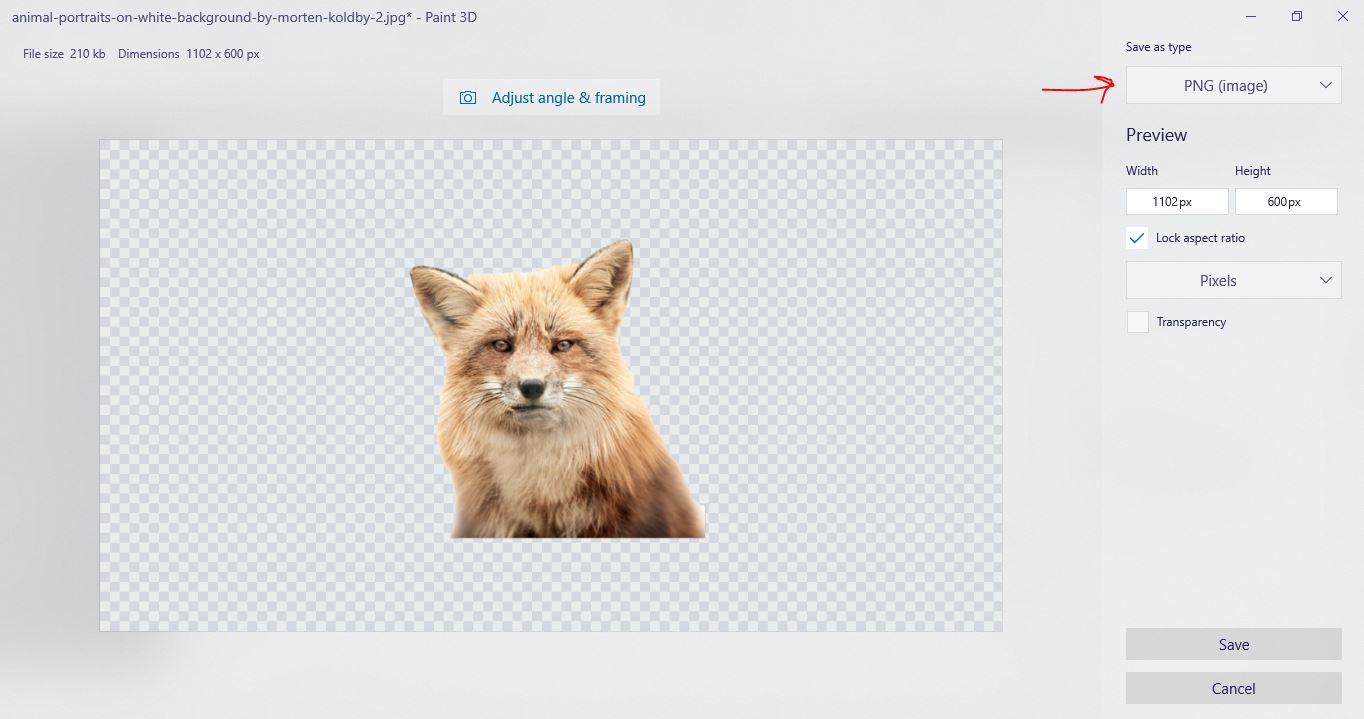Maximize the Paint 3D window
This screenshot has width=1364, height=719.
click(x=1296, y=16)
